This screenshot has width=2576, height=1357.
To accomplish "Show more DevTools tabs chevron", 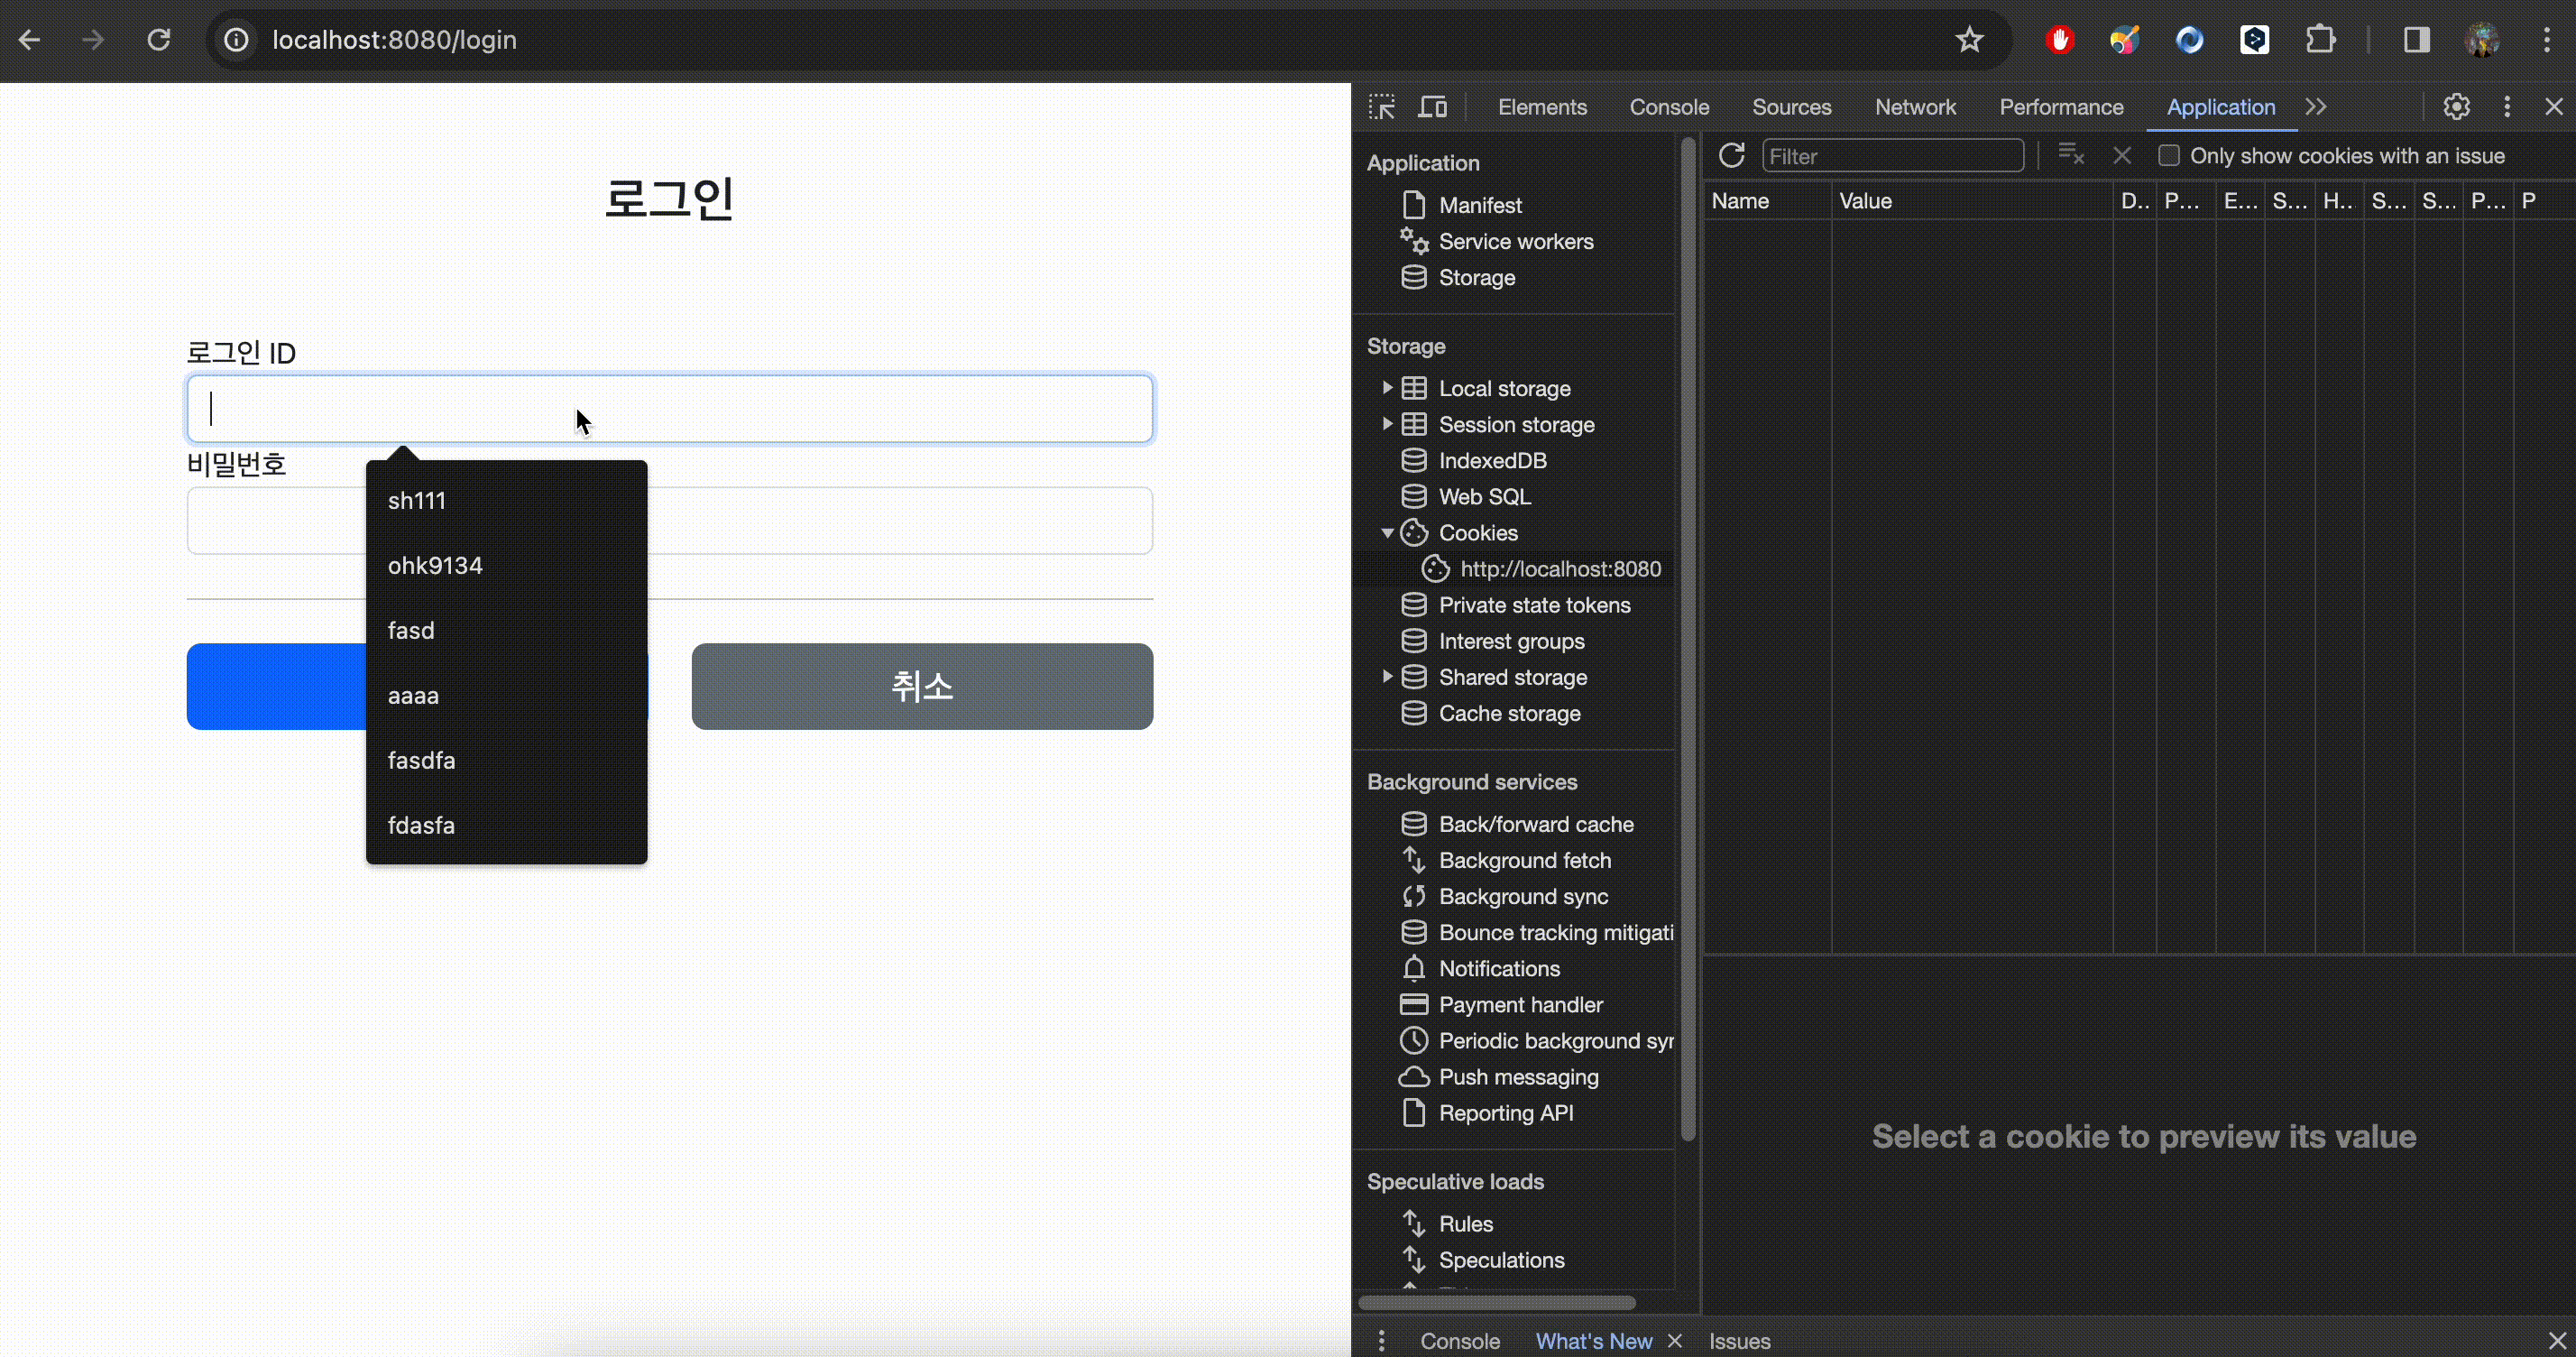I will point(2316,107).
